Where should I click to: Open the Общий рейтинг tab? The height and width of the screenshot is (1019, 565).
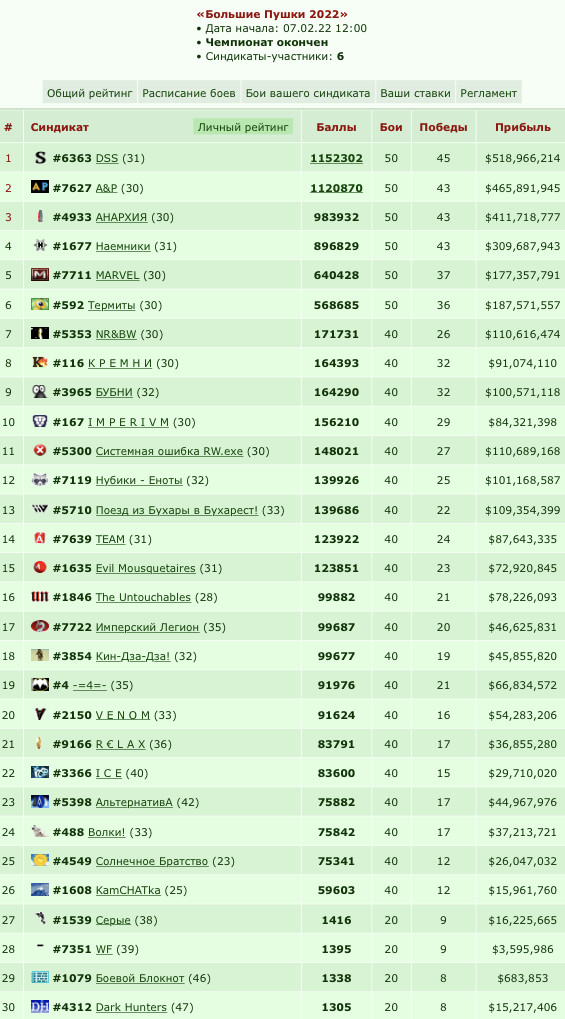90,93
